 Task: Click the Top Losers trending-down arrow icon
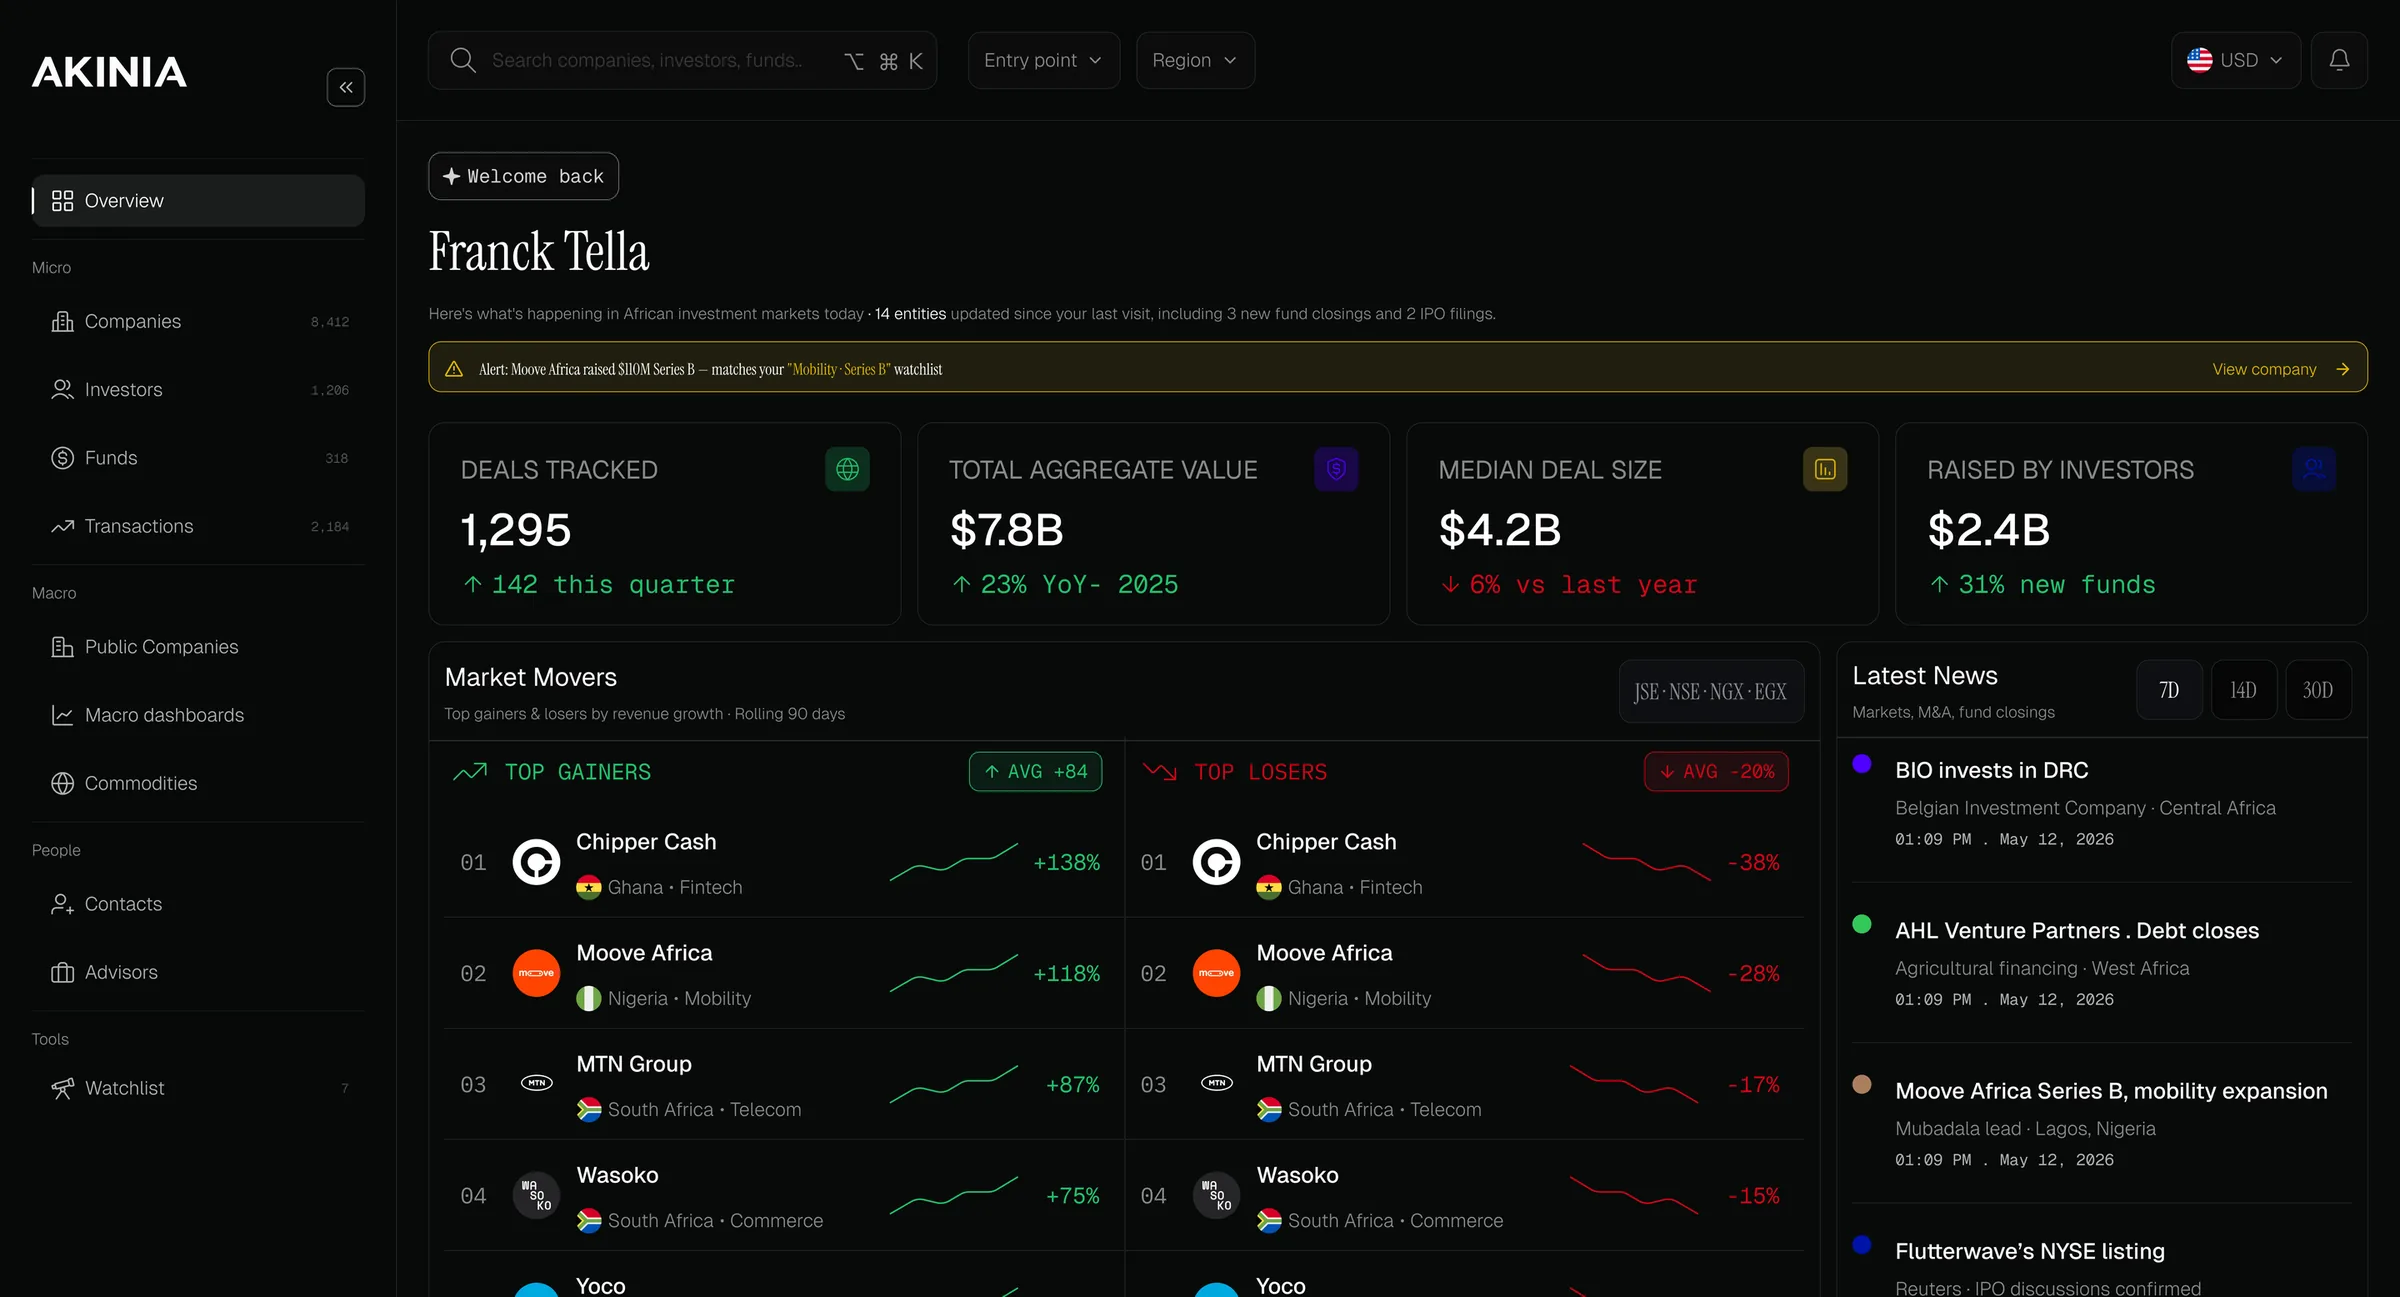click(x=1160, y=772)
